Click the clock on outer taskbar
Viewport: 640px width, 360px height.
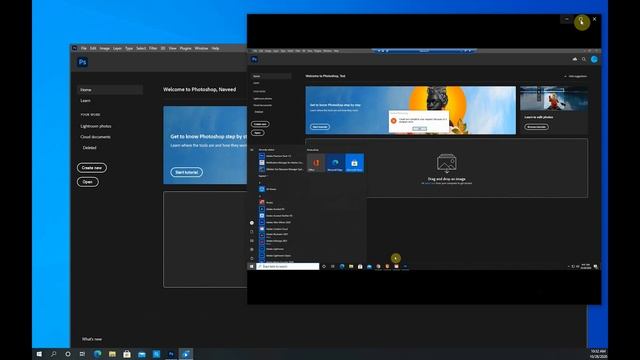pos(598,354)
